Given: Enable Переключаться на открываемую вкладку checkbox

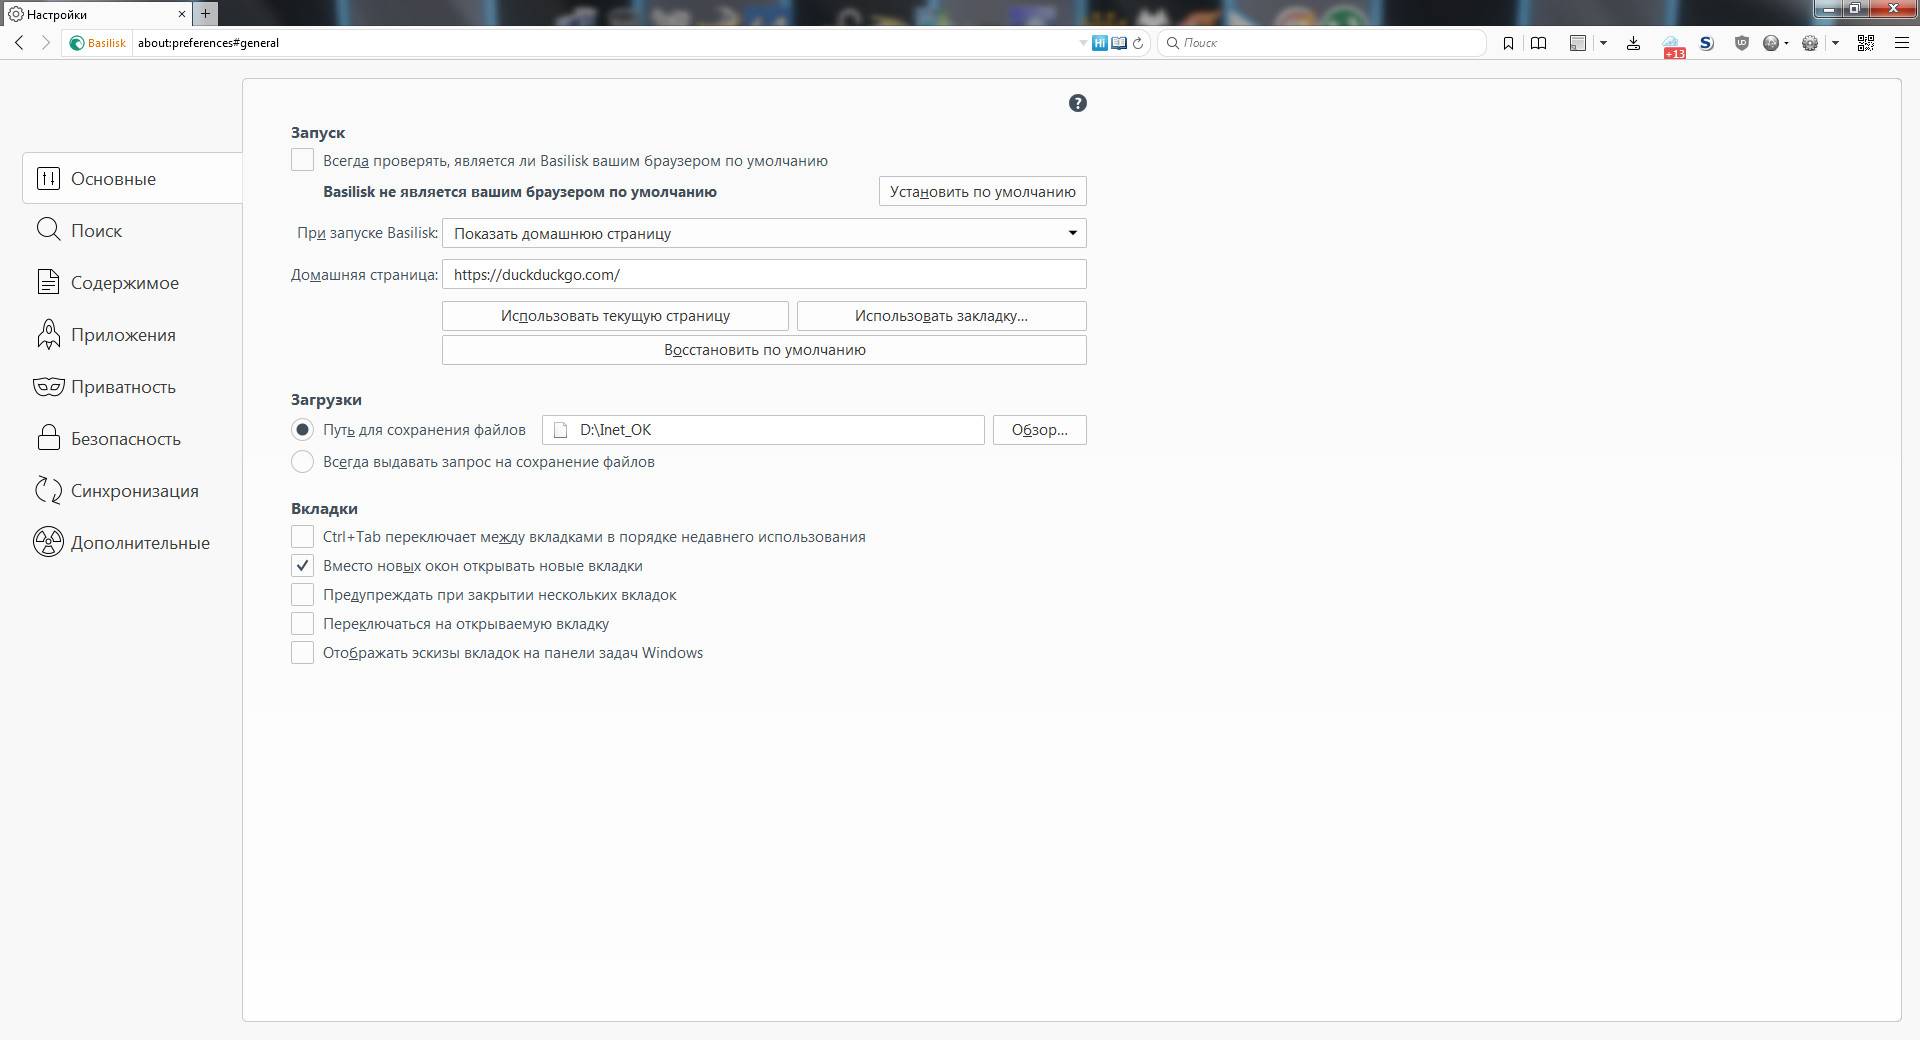Looking at the screenshot, I should (302, 623).
